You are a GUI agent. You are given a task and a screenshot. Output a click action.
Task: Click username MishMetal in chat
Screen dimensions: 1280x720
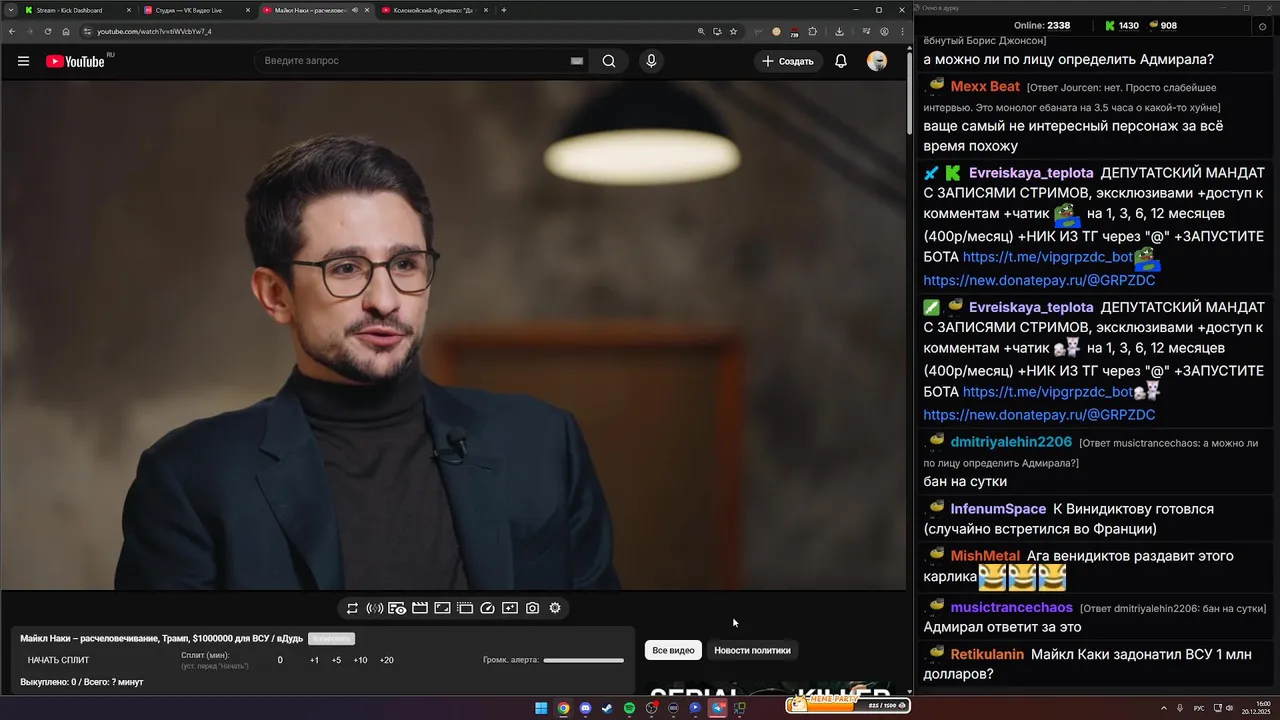(x=985, y=555)
